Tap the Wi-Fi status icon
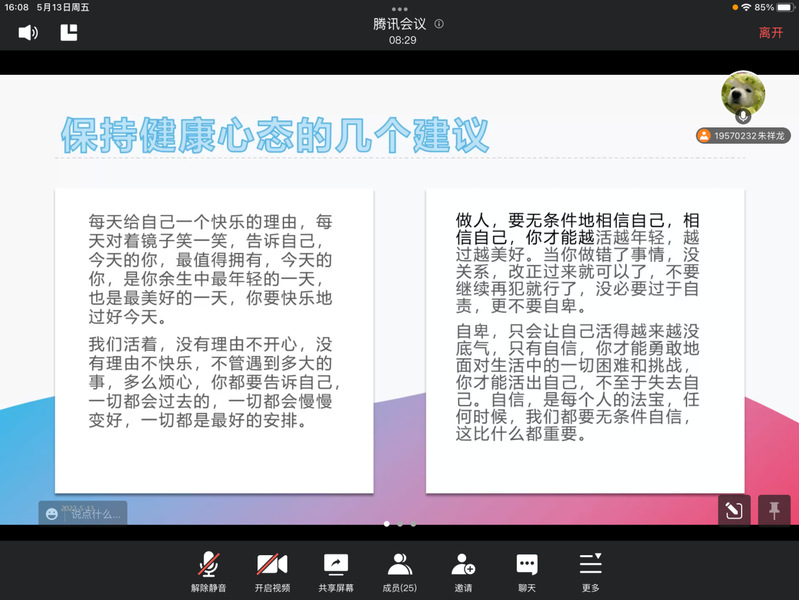This screenshot has width=799, height=600. [x=747, y=7]
